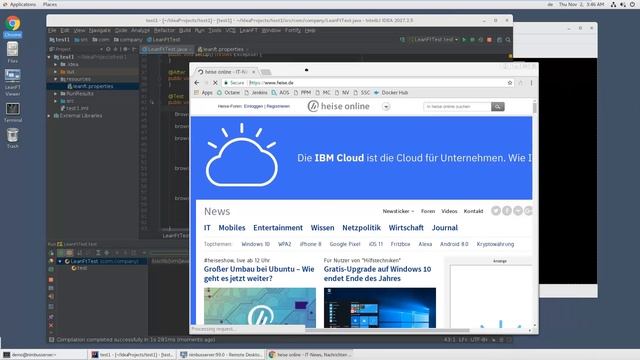Go back in the Chrome browser
The height and width of the screenshot is (360, 640).
coord(197,83)
